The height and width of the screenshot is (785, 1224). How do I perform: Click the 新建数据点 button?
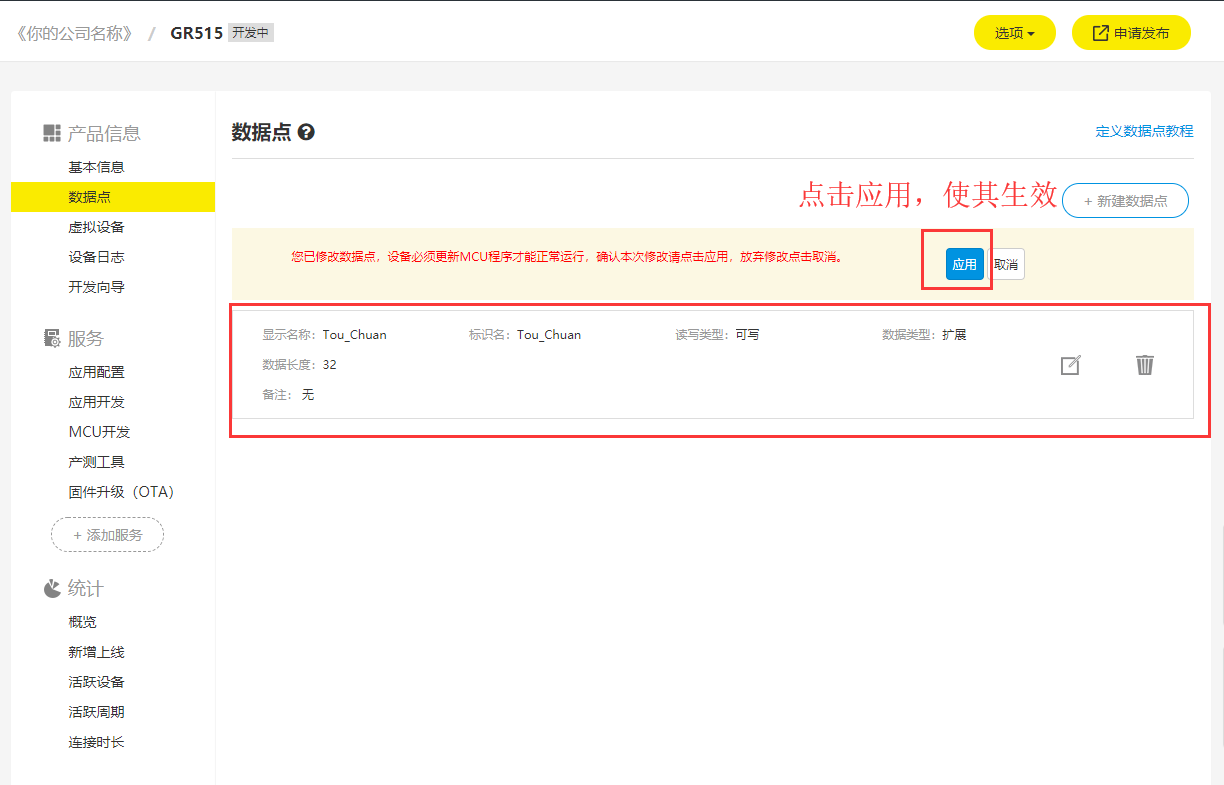pyautogui.click(x=1125, y=200)
